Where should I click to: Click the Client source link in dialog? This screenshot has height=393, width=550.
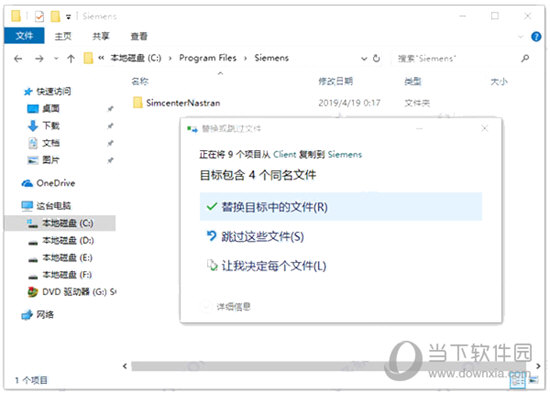[x=284, y=154]
